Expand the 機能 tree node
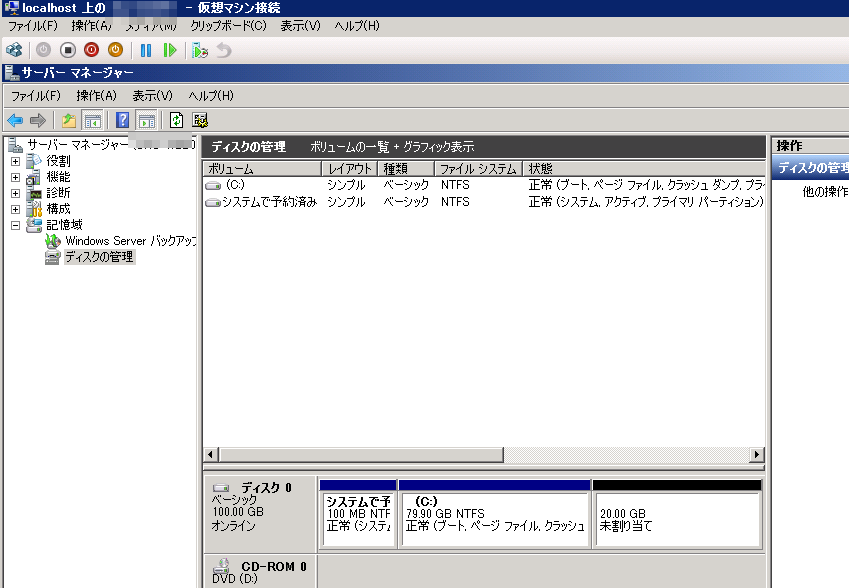The height and width of the screenshot is (588, 849). coord(16,177)
